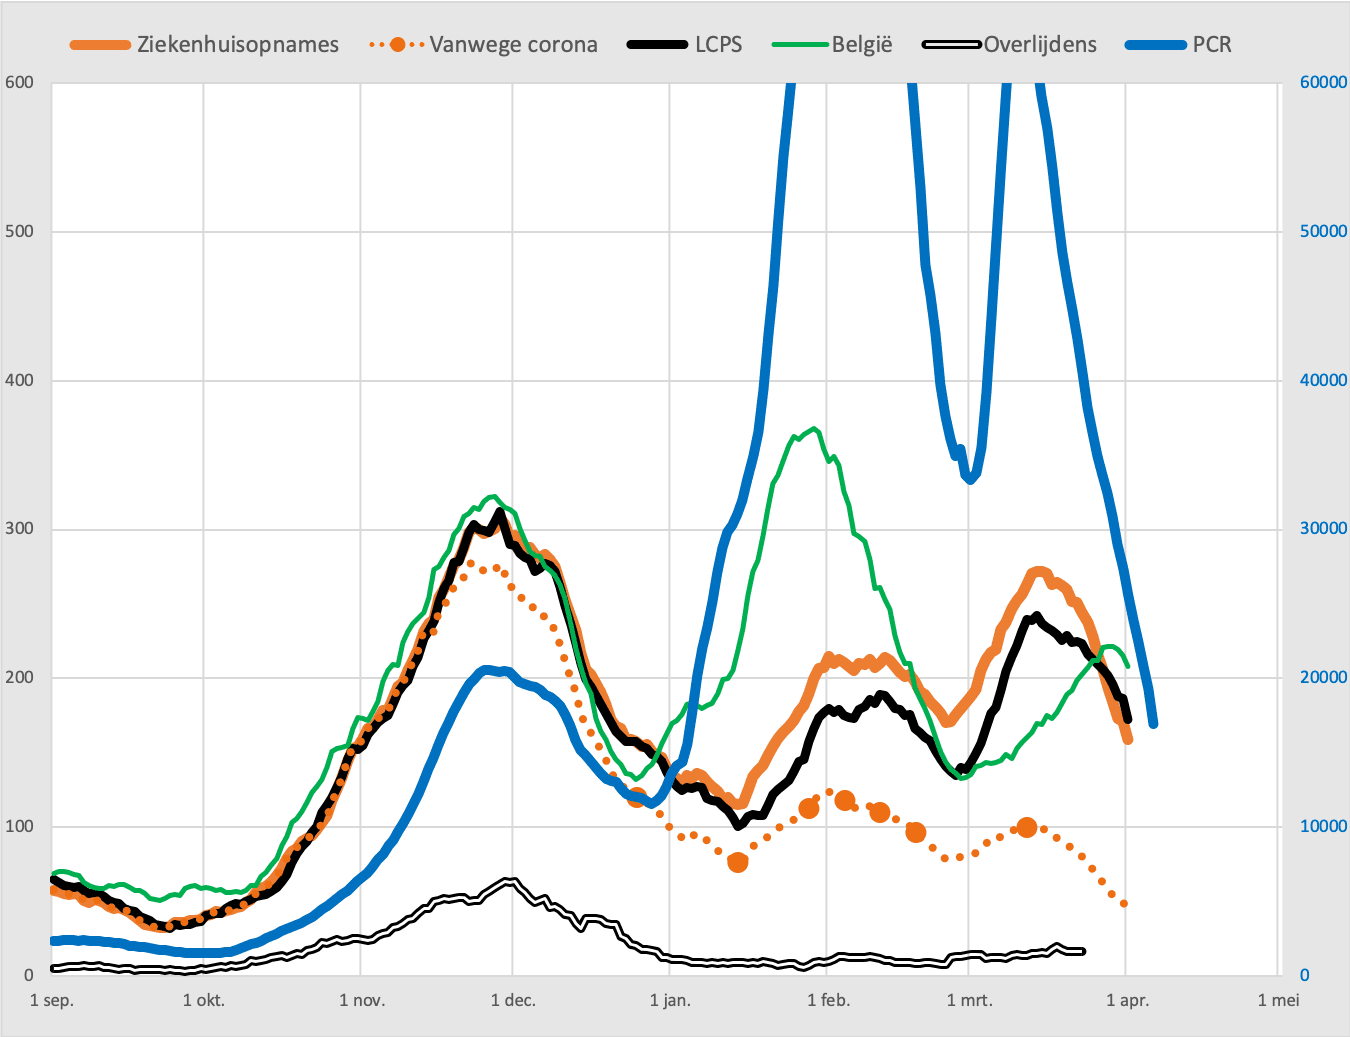The width and height of the screenshot is (1350, 1037).
Task: Click the green België legend line marker
Action: click(x=801, y=45)
